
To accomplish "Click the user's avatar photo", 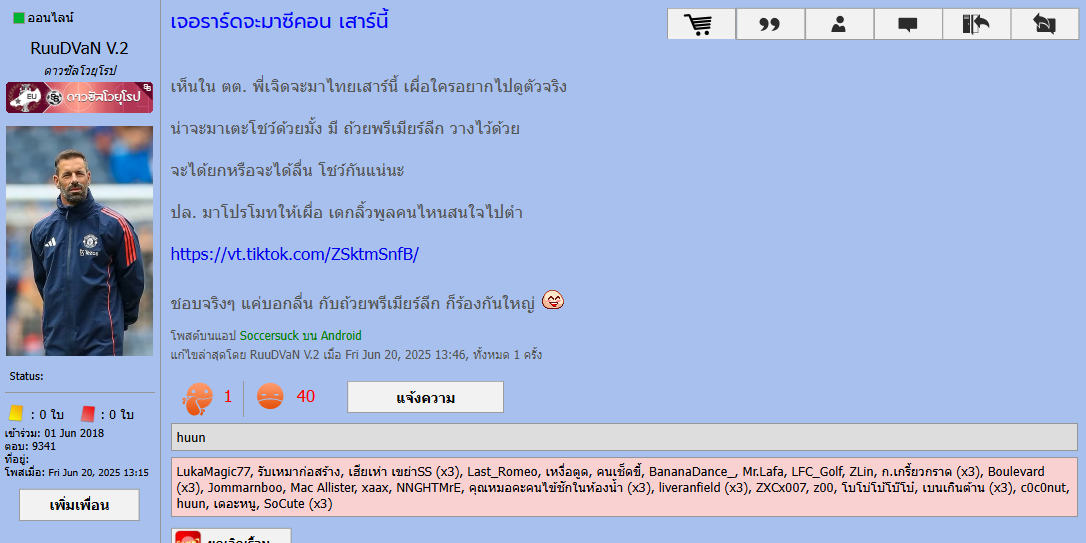I will pos(79,240).
